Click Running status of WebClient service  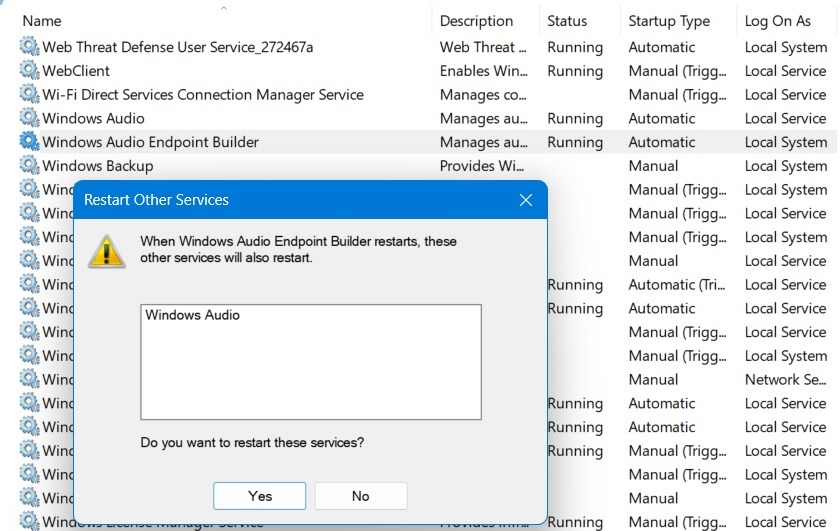click(x=575, y=71)
